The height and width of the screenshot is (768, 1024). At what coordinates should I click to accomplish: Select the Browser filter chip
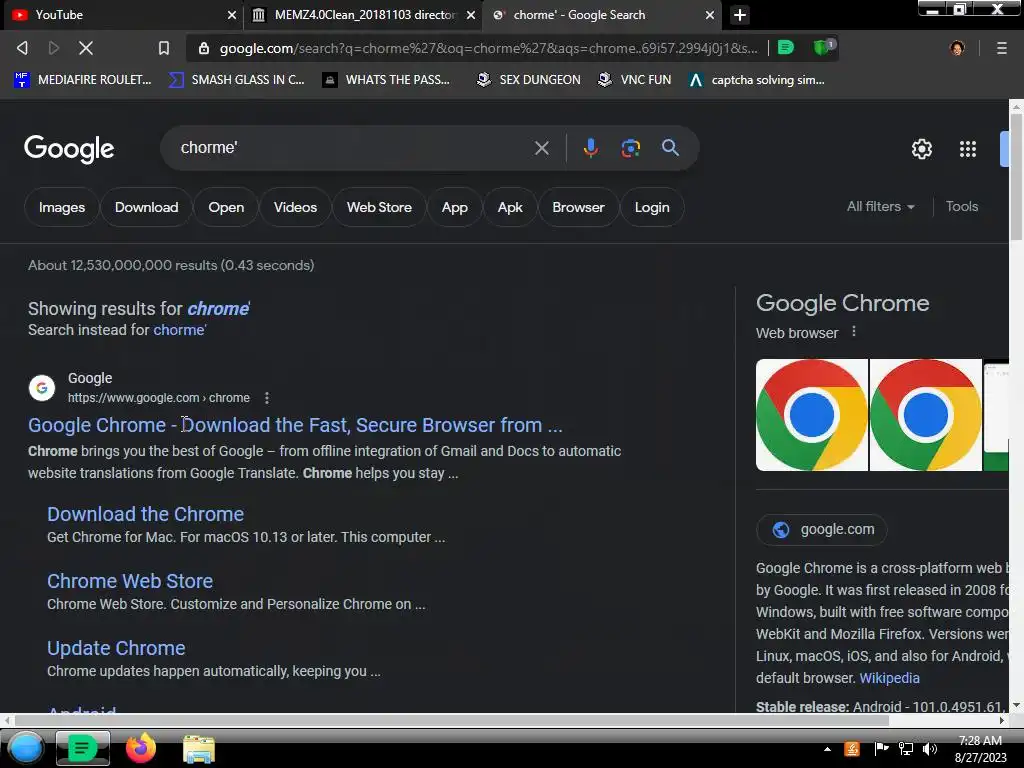(578, 207)
